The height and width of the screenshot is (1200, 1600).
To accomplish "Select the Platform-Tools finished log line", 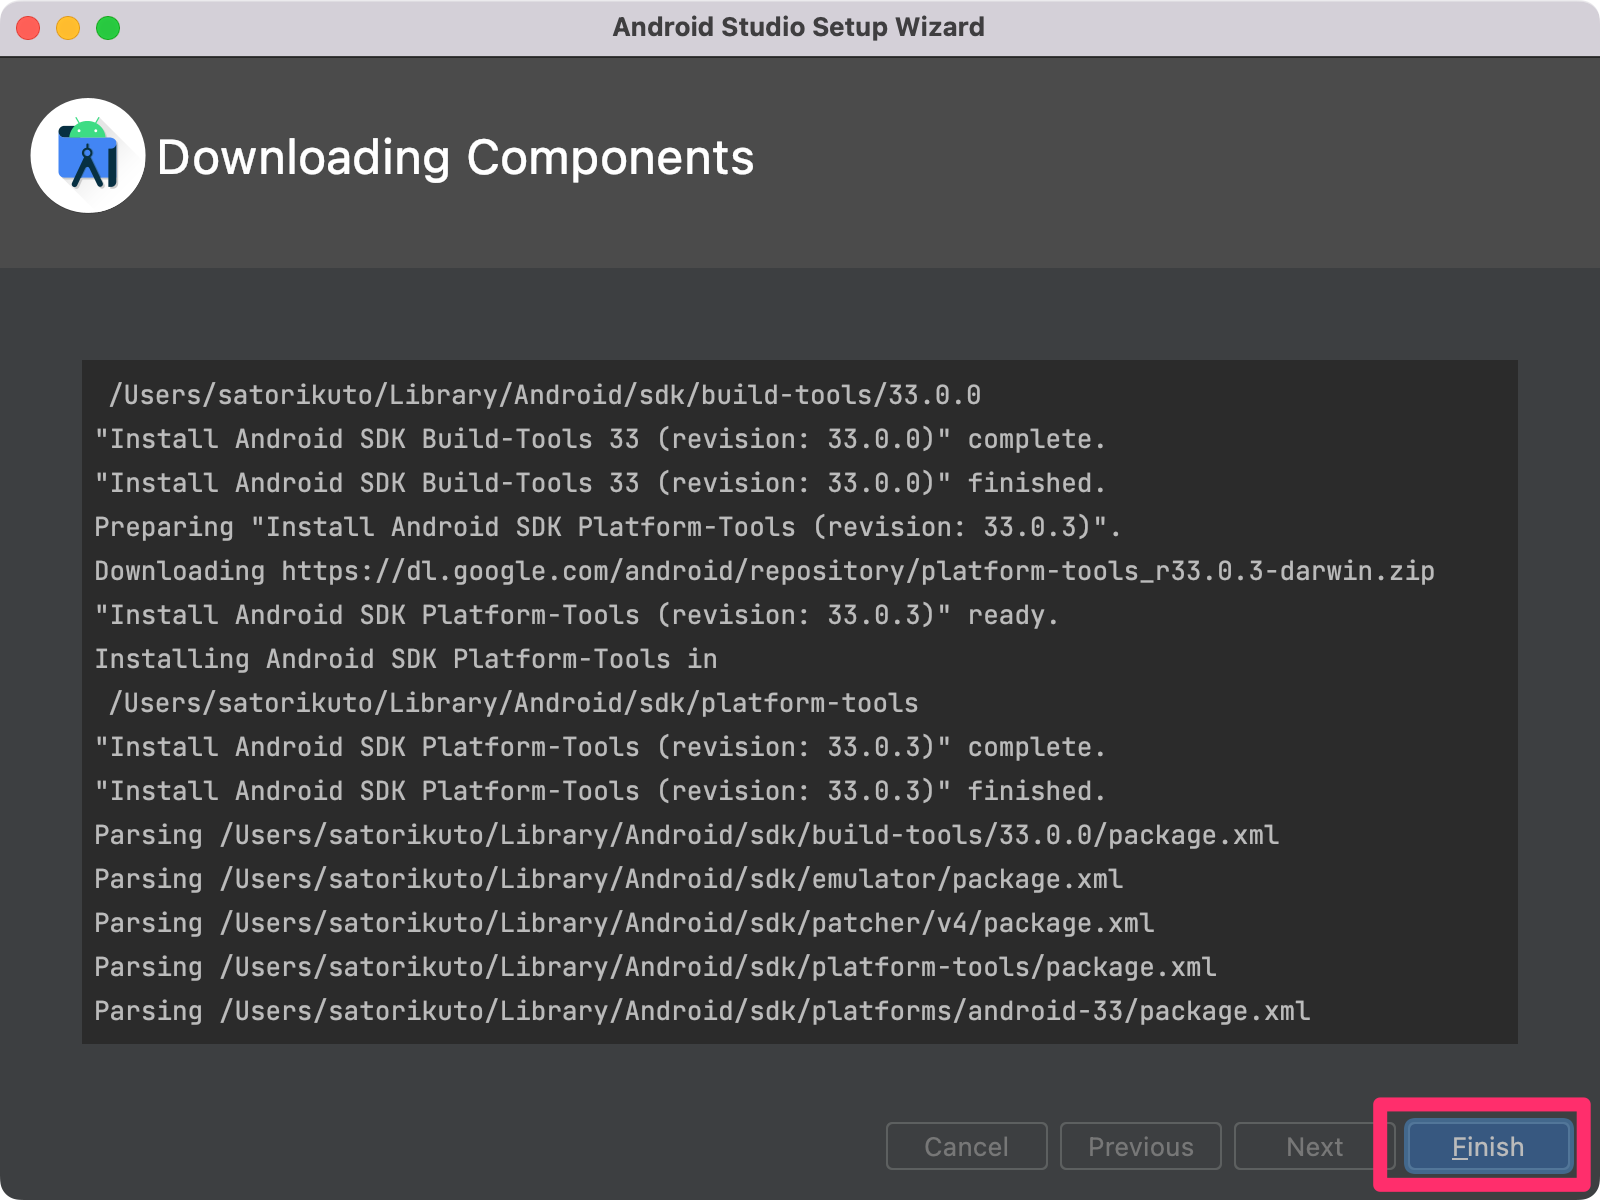I will point(600,791).
